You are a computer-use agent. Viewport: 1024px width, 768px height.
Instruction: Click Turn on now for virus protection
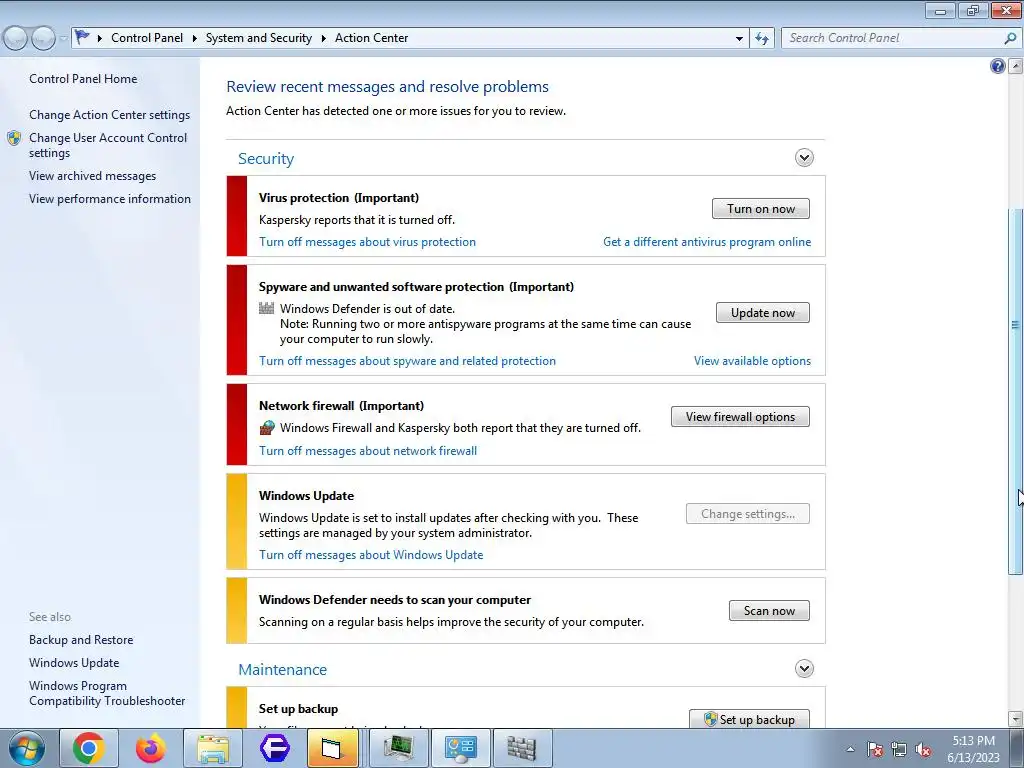[x=761, y=209]
